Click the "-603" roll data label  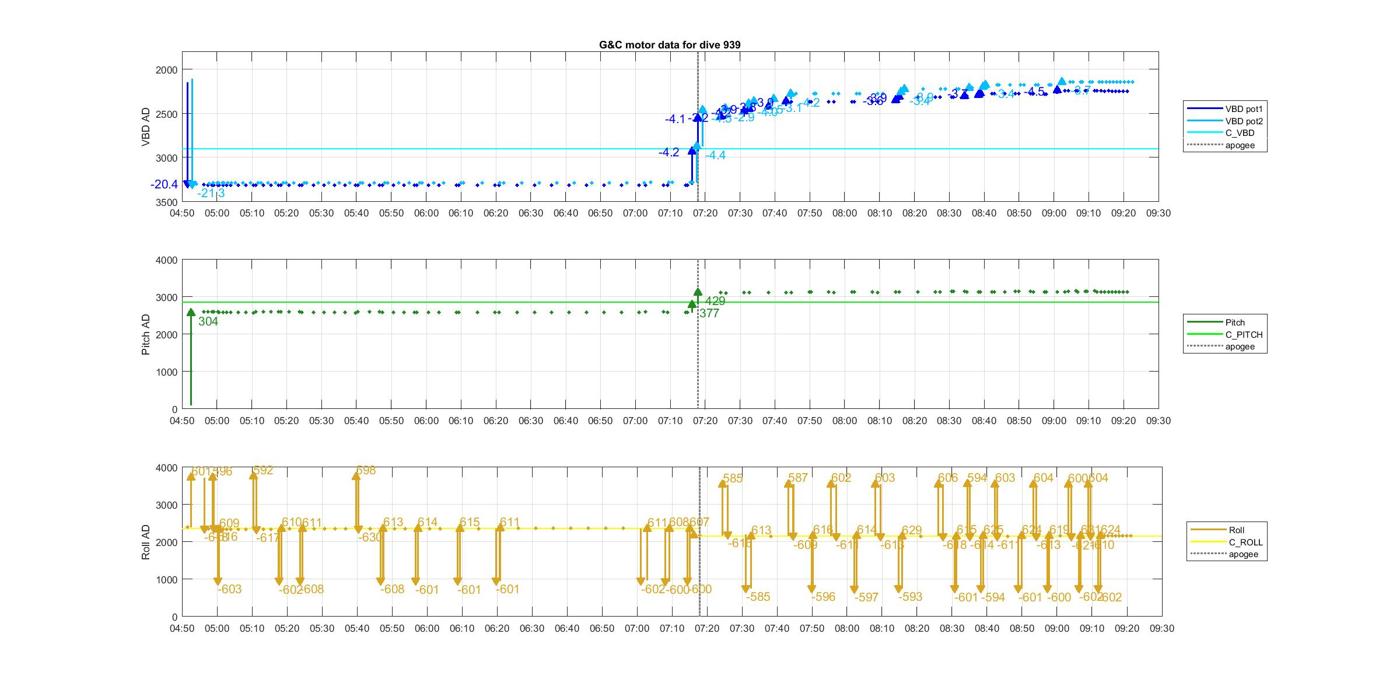point(230,590)
